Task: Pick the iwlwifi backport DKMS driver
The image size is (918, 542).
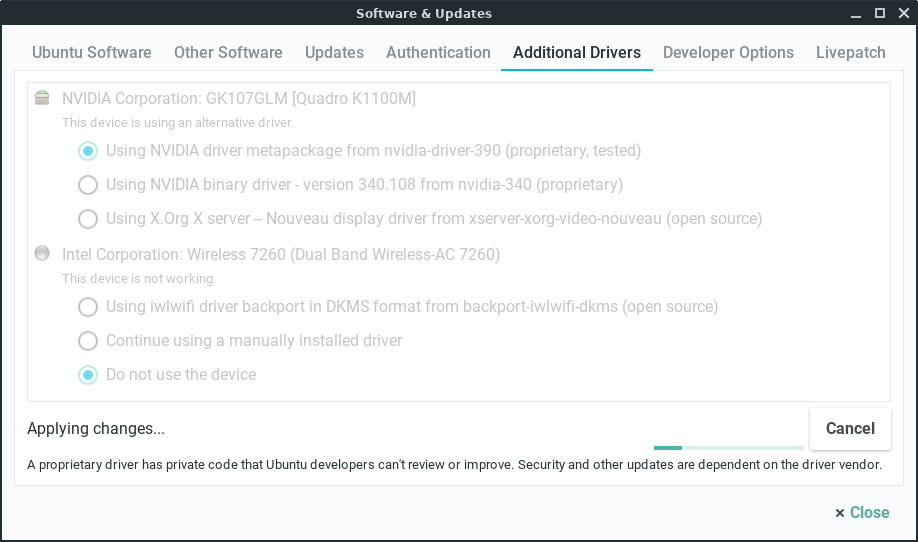Action: click(88, 307)
